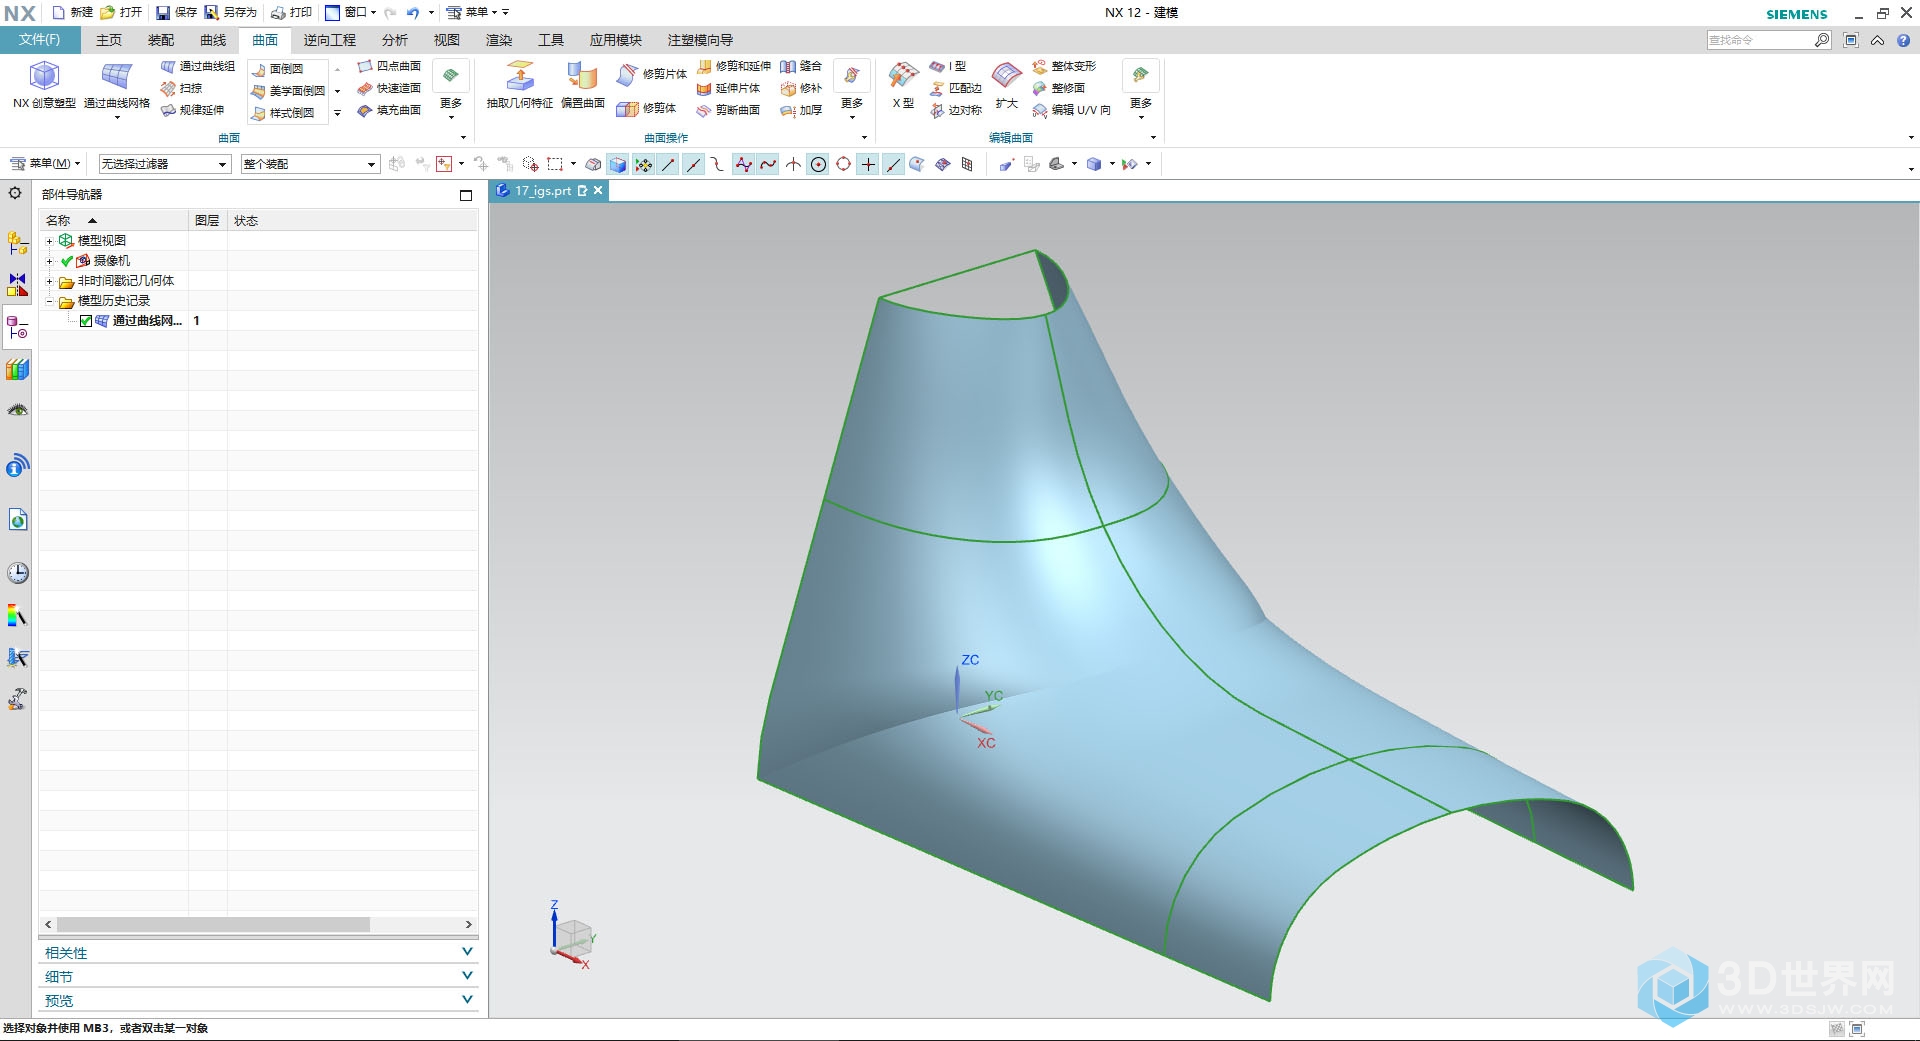Expand the 模型视图 tree node
The height and width of the screenshot is (1041, 1920).
click(x=49, y=241)
